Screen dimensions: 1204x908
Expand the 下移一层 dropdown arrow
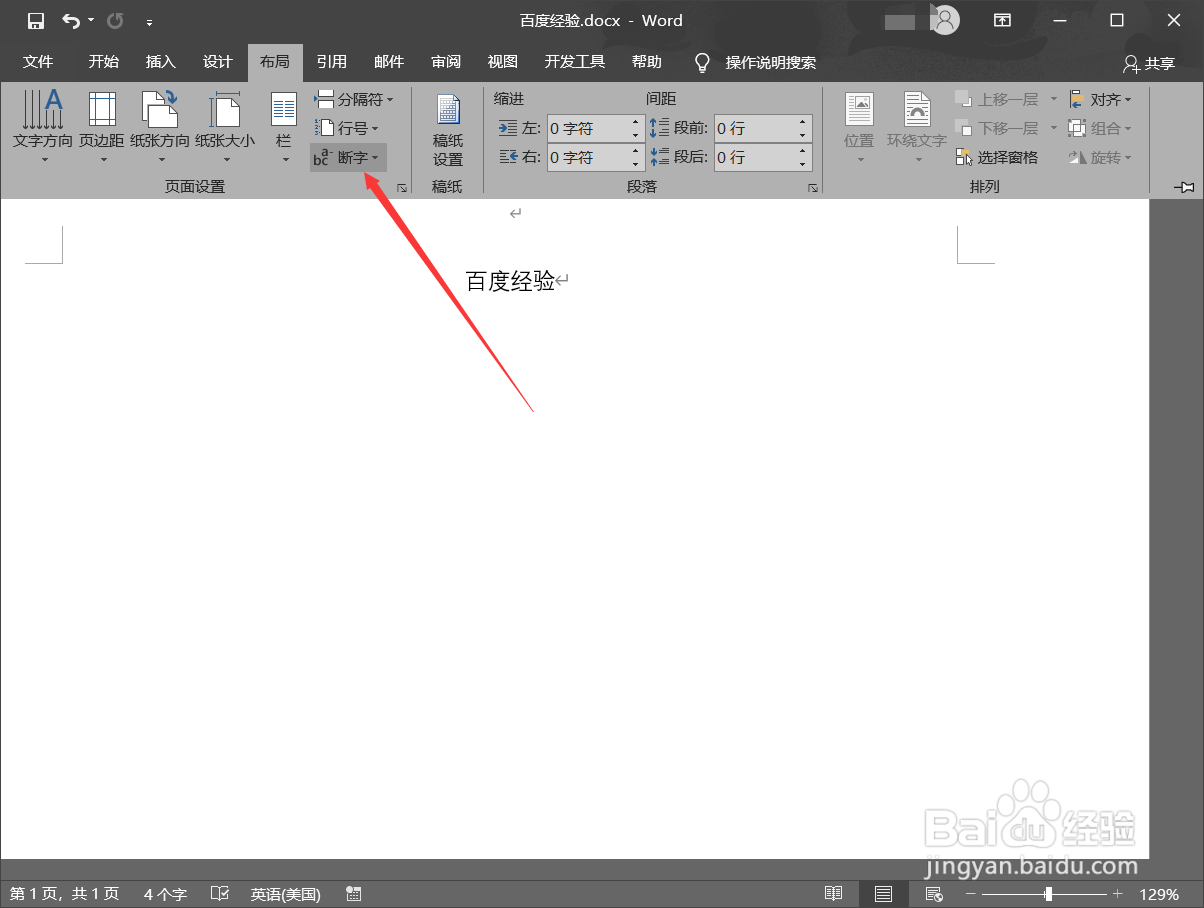pos(1053,128)
